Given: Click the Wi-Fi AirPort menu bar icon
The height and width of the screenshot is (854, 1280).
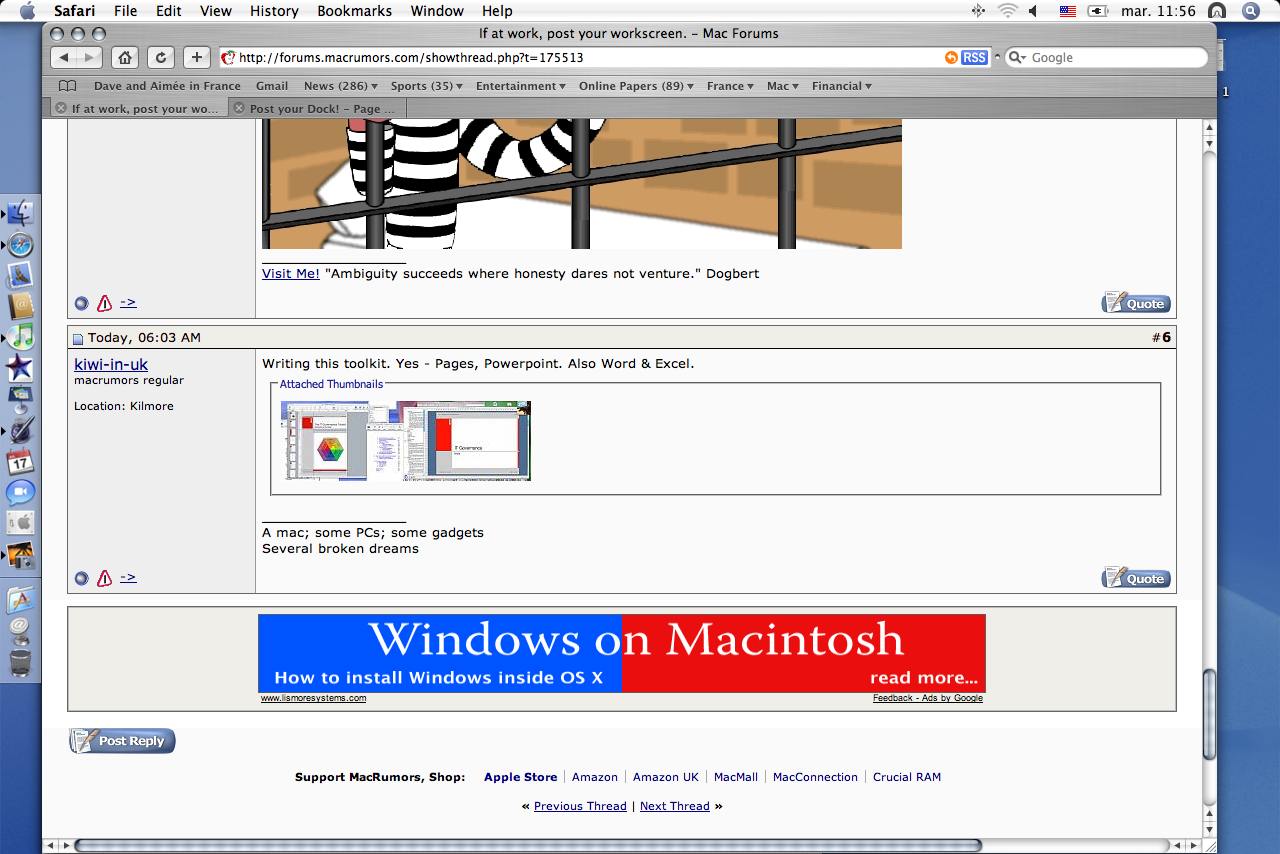Looking at the screenshot, I should (x=1007, y=11).
